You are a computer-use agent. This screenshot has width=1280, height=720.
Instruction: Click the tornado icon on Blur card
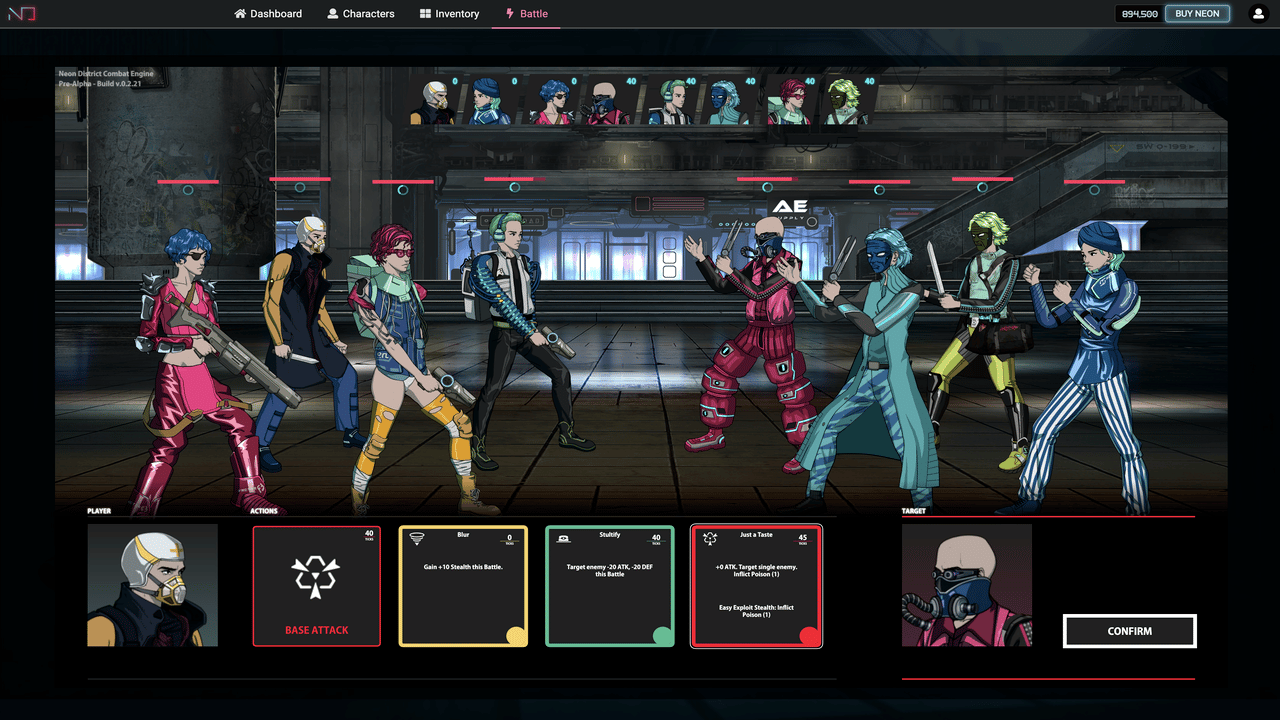418,538
